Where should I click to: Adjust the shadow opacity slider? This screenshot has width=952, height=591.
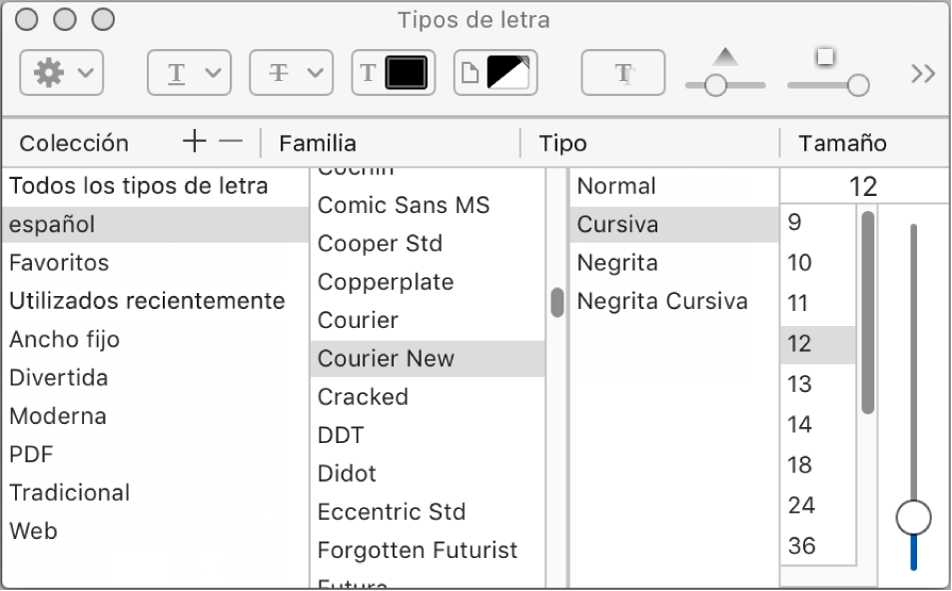click(x=715, y=86)
